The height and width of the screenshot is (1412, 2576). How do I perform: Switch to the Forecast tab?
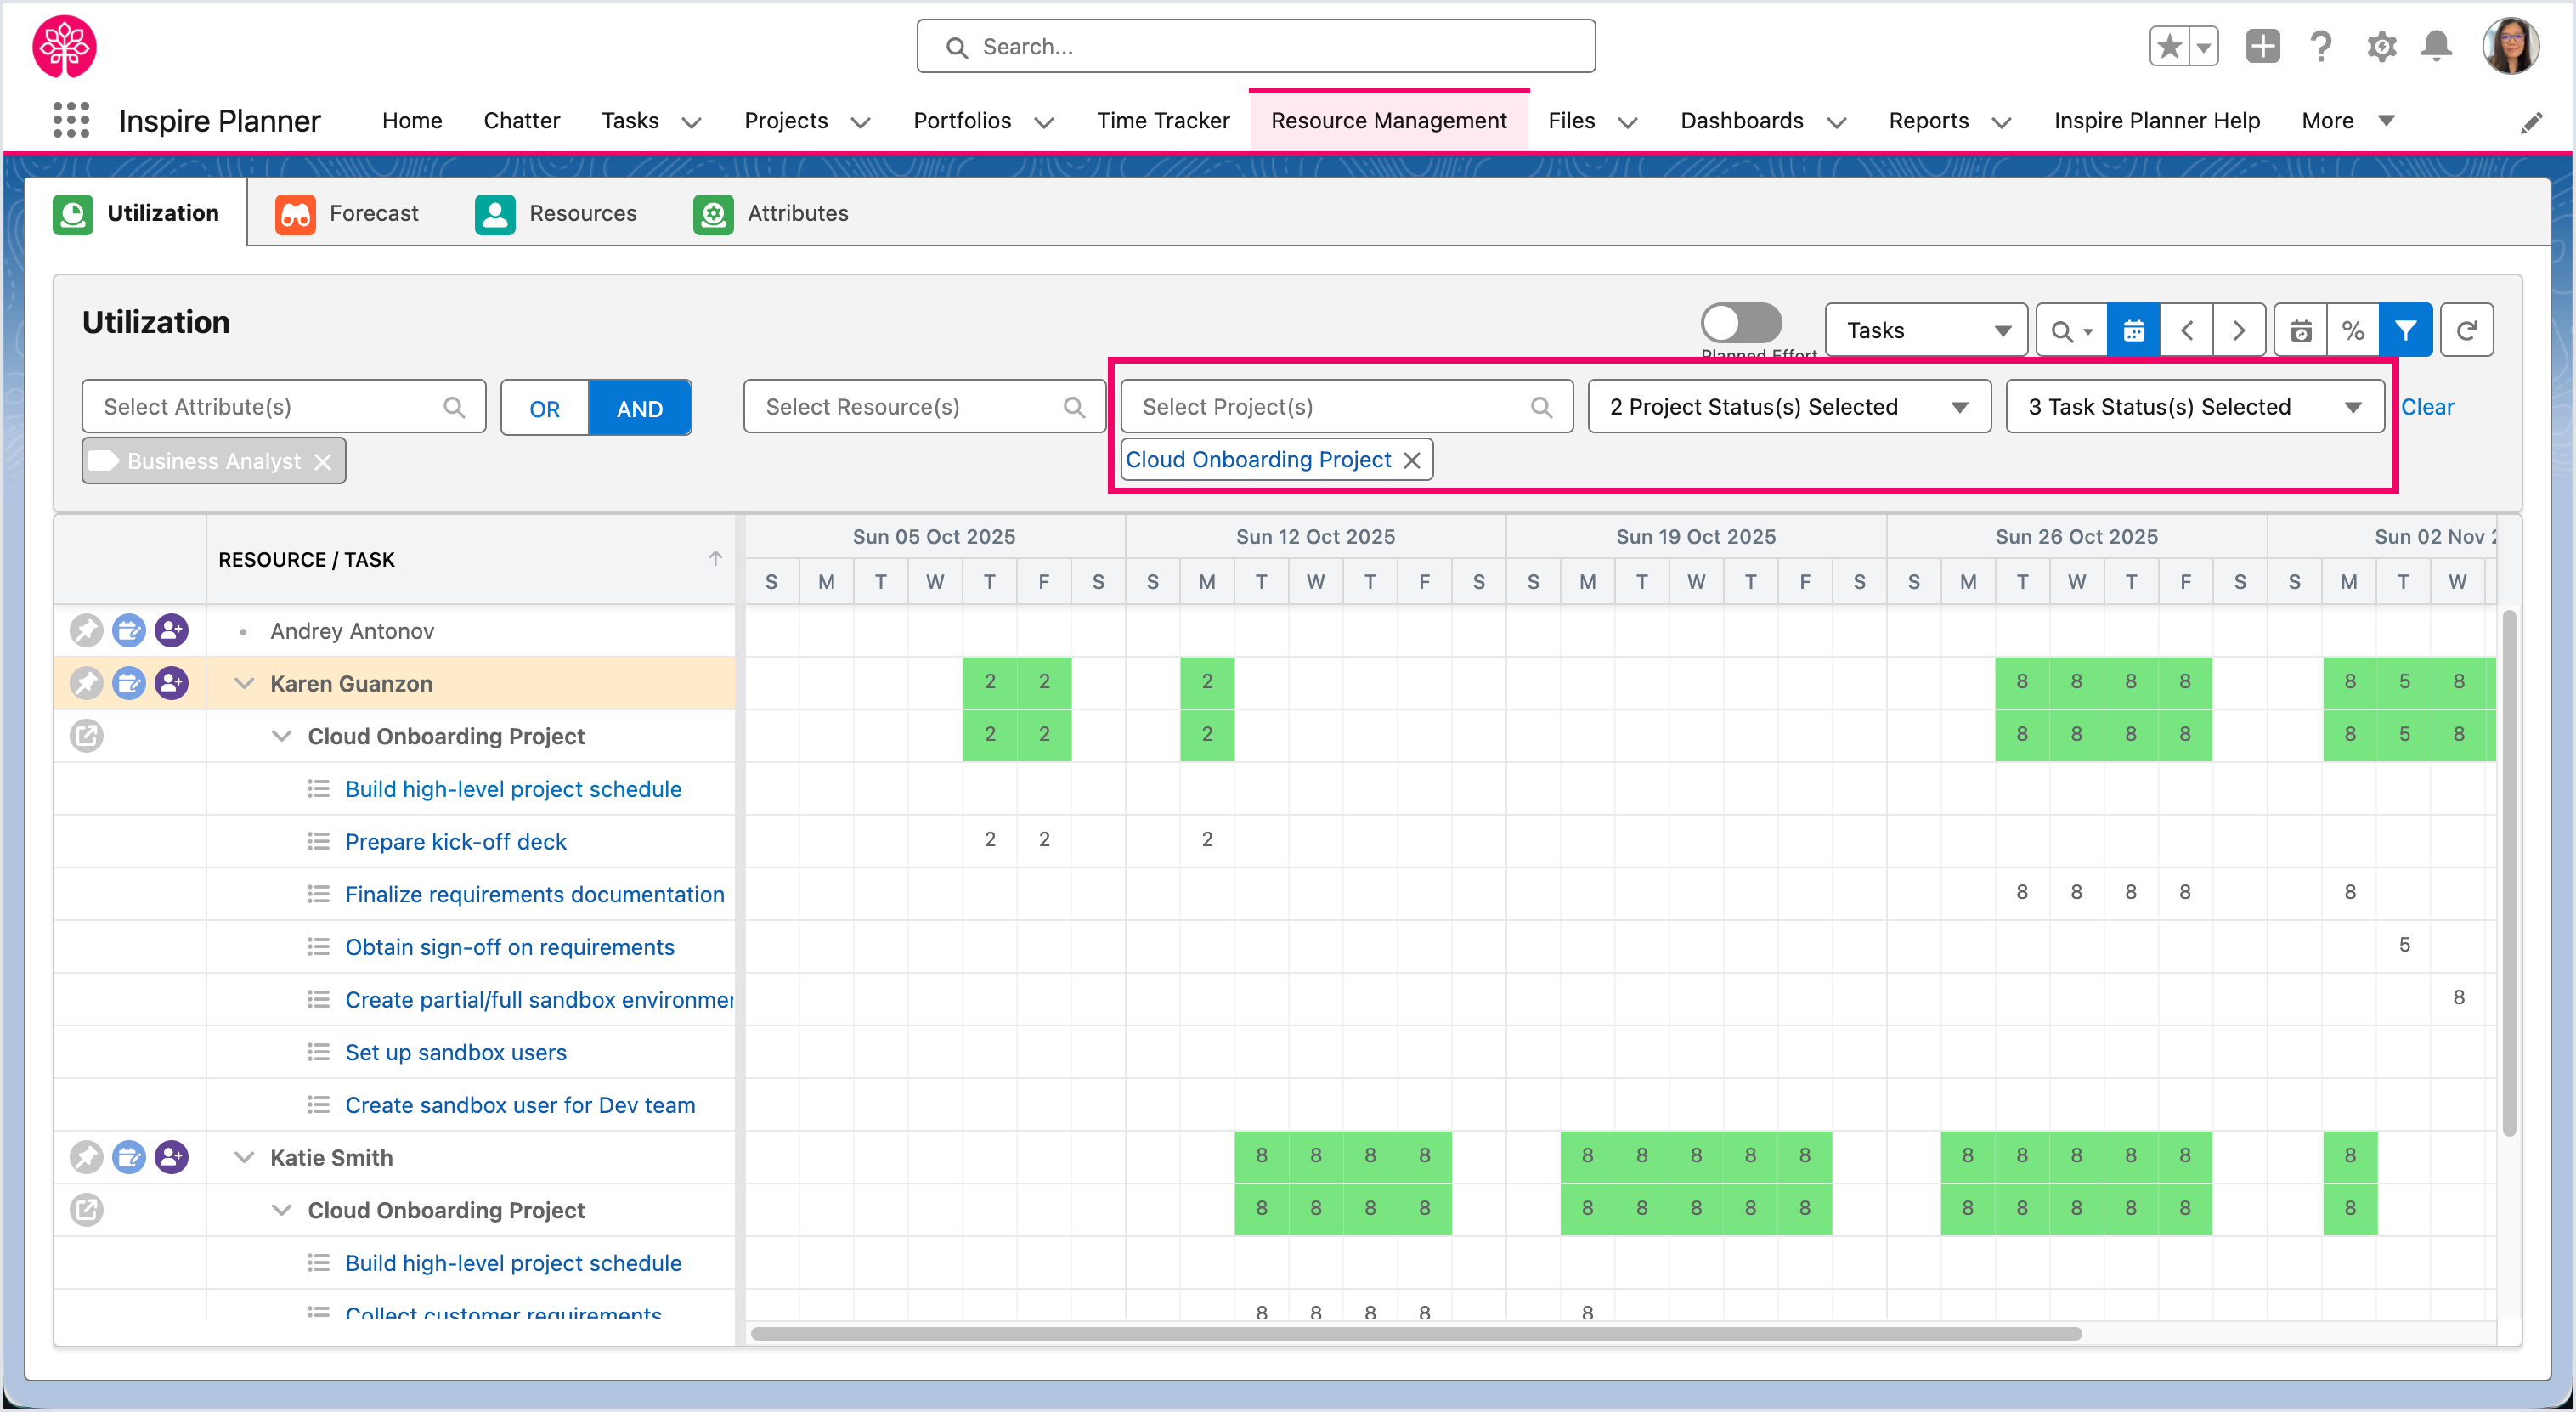348,213
